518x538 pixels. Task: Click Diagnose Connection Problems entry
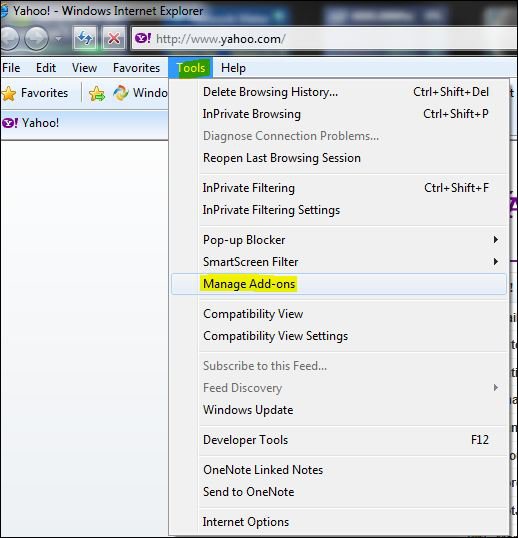[339, 136]
